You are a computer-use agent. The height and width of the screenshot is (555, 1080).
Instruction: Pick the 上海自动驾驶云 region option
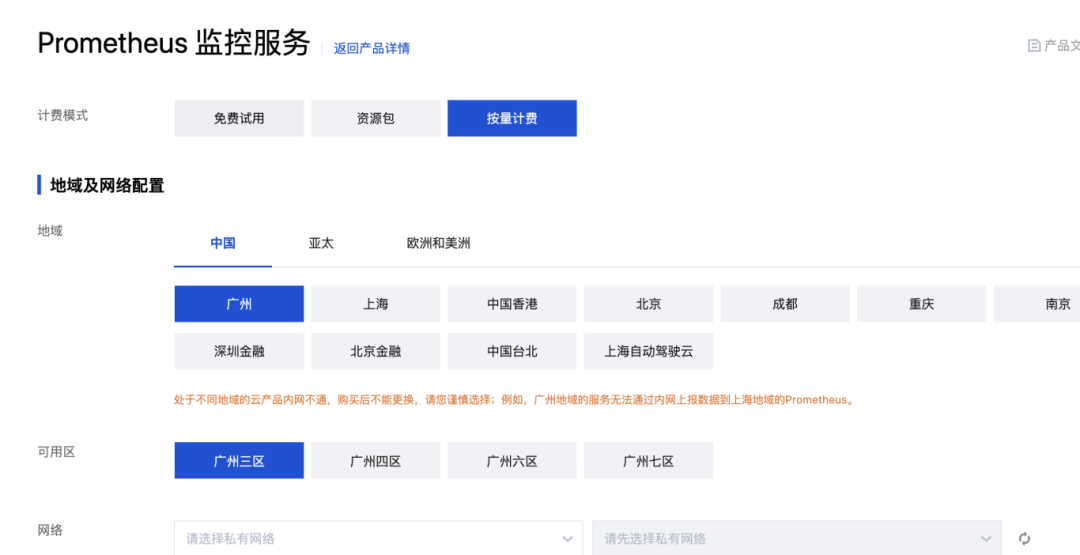tap(648, 351)
